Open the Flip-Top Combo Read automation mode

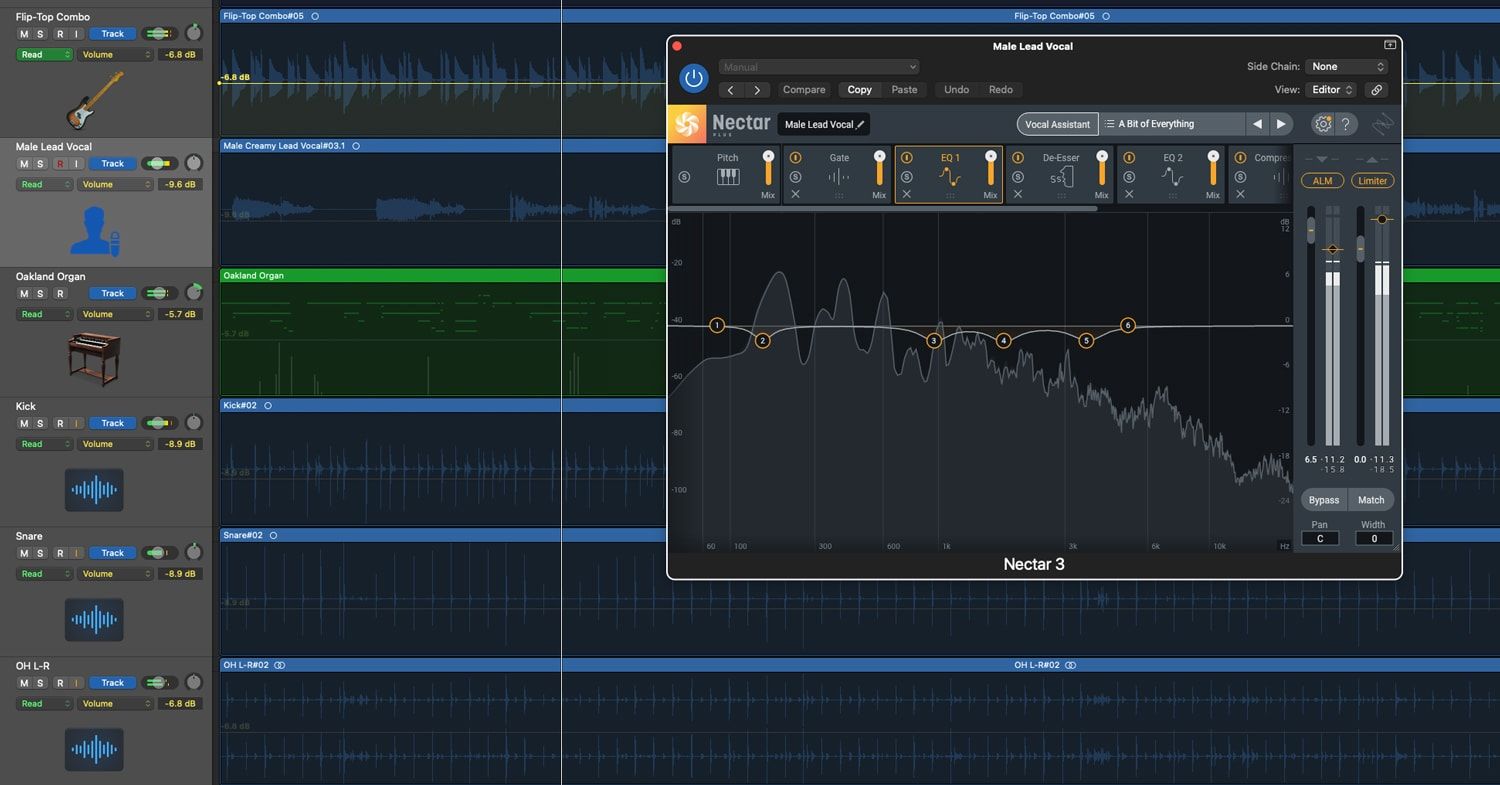(44, 55)
